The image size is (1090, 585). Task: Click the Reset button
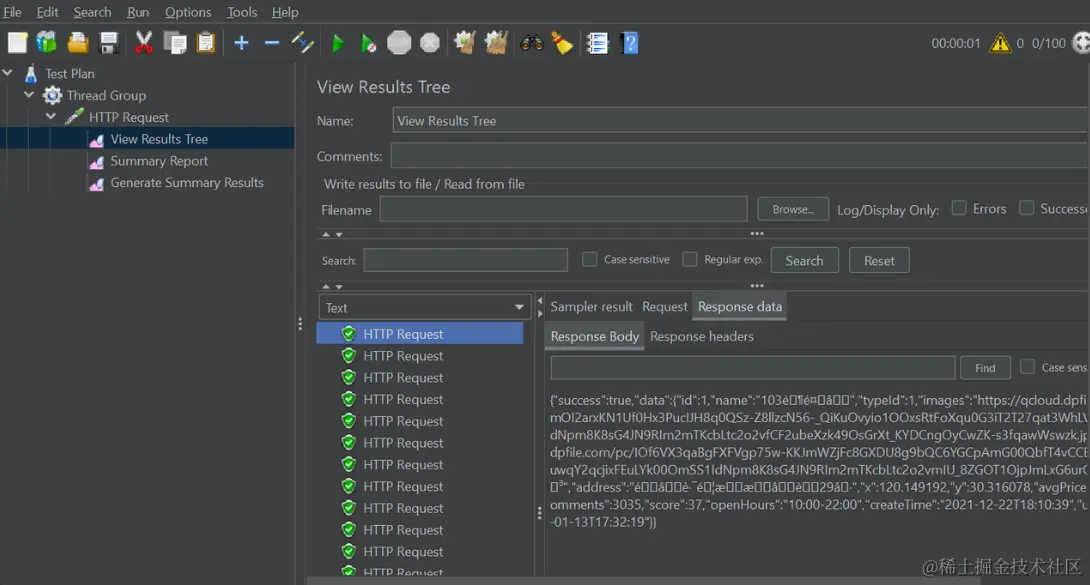point(879,261)
